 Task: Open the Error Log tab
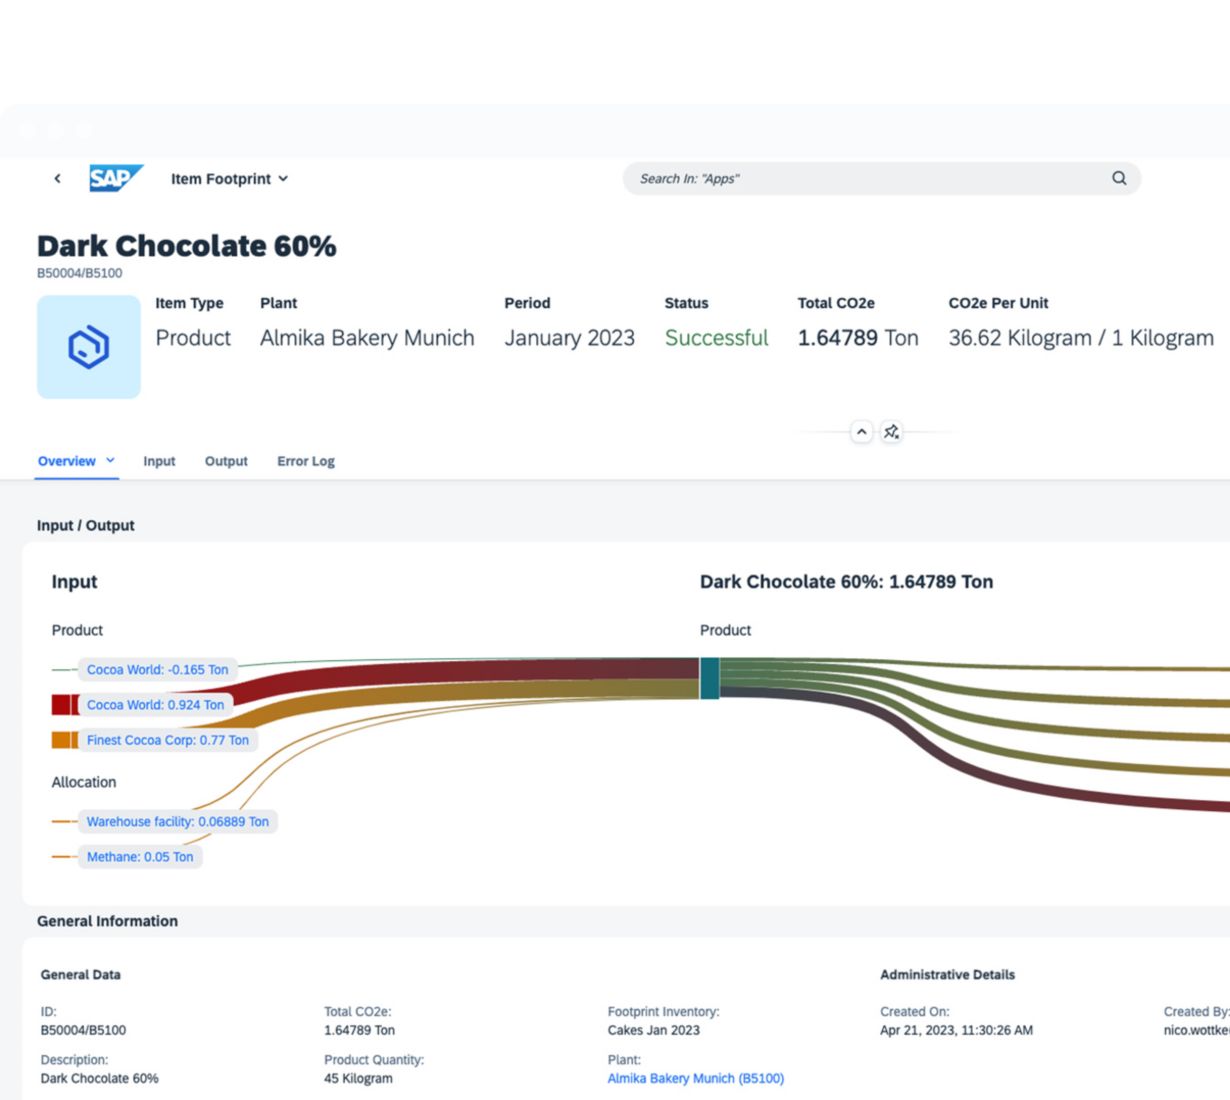[305, 461]
